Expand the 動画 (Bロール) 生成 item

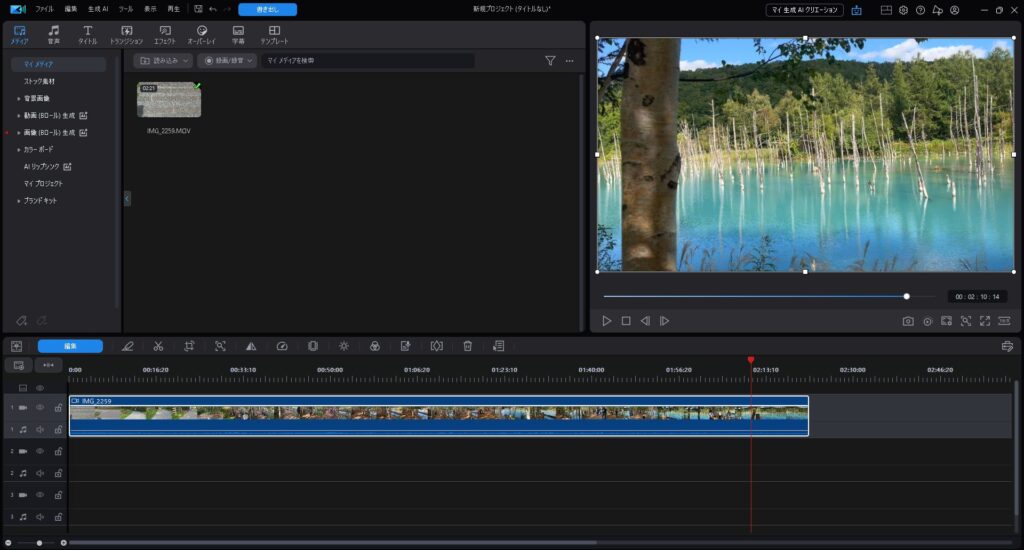coord(18,116)
